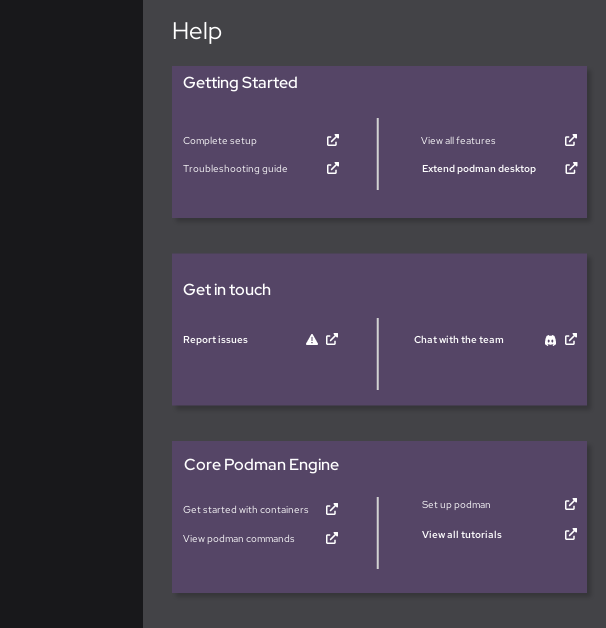606x628 pixels.
Task: Click the View all features link
Action: coord(458,141)
